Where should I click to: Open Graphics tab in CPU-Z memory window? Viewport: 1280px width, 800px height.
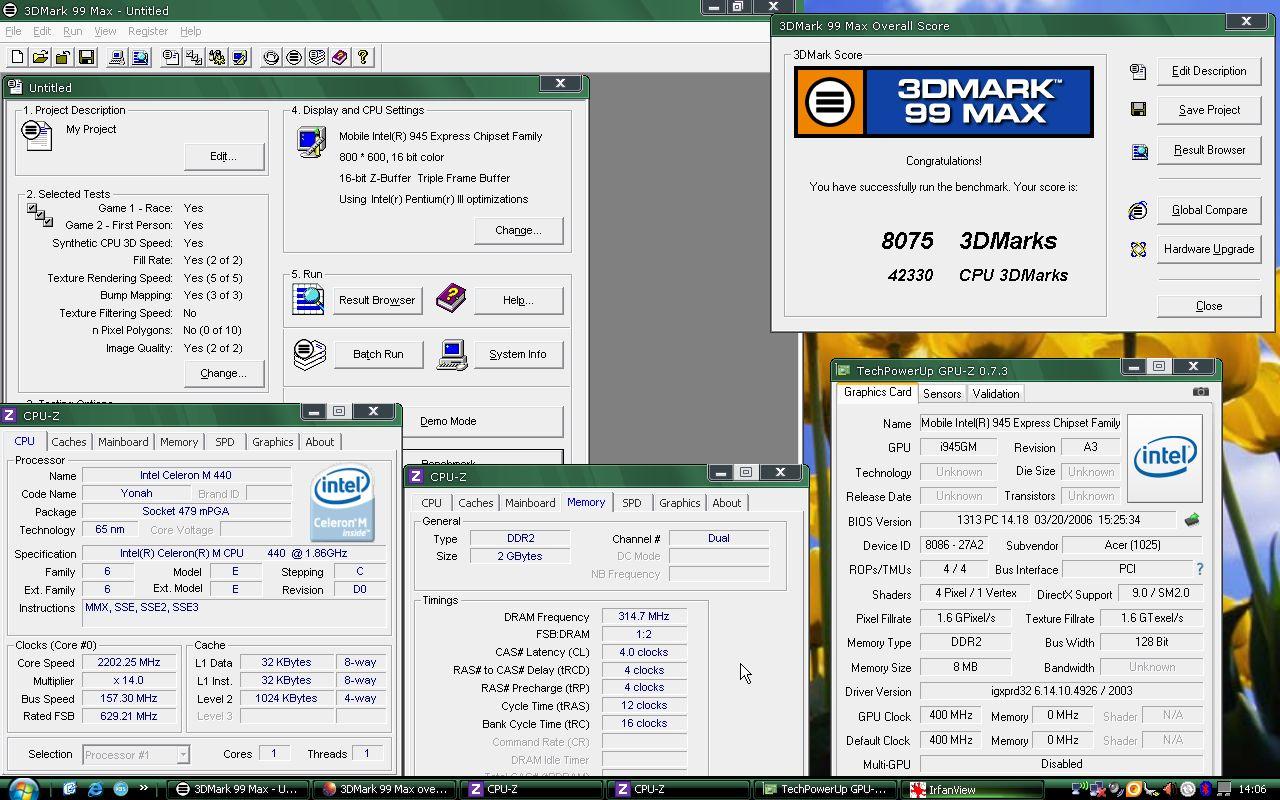[x=680, y=503]
